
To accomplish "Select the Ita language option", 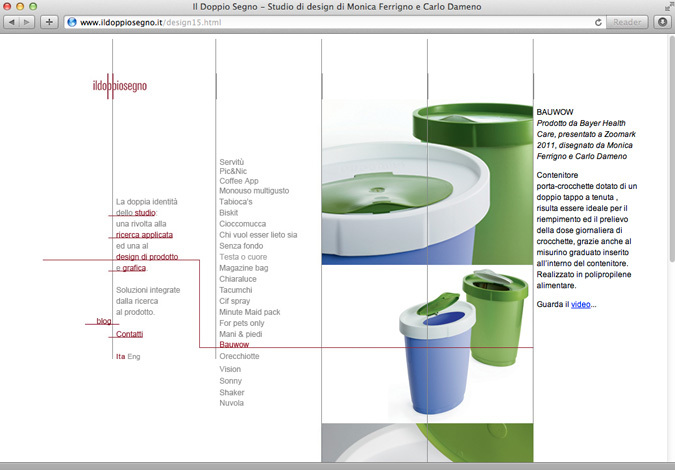I will pyautogui.click(x=120, y=356).
